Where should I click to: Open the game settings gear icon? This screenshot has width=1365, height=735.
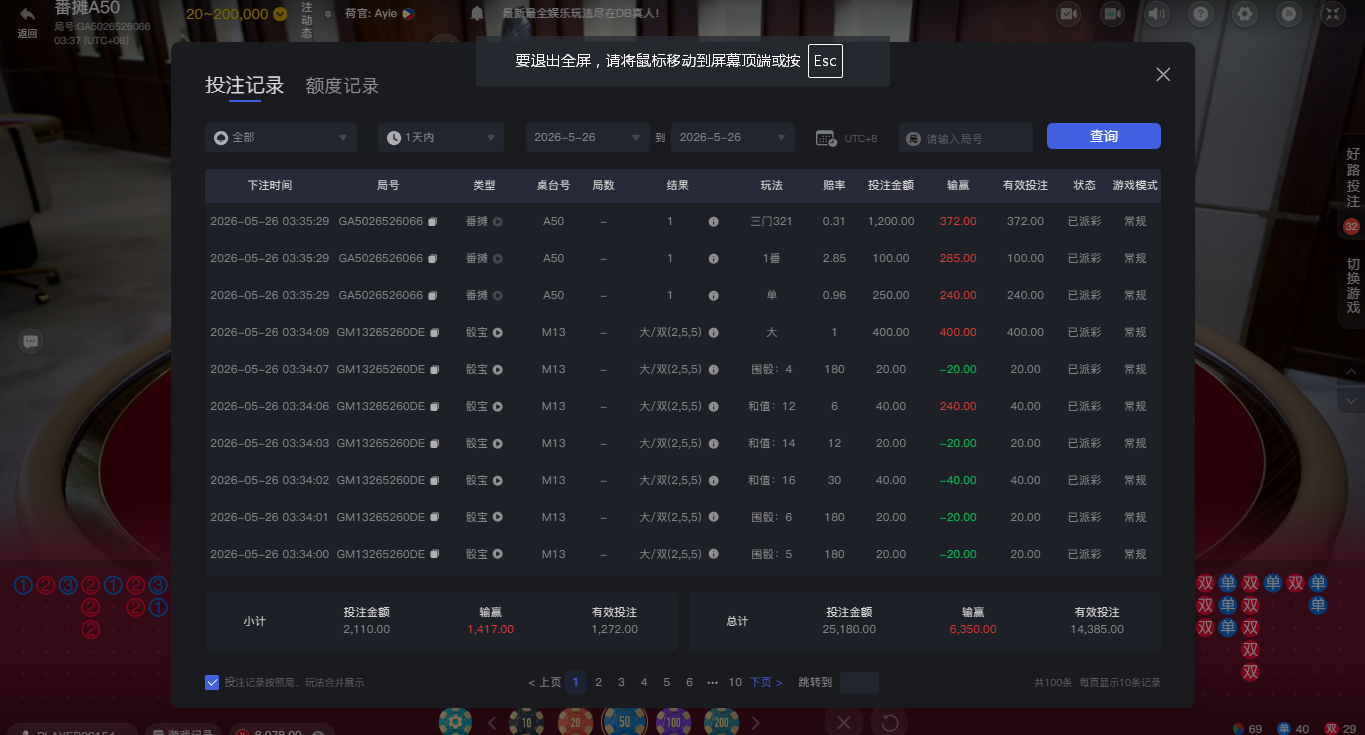(1245, 13)
